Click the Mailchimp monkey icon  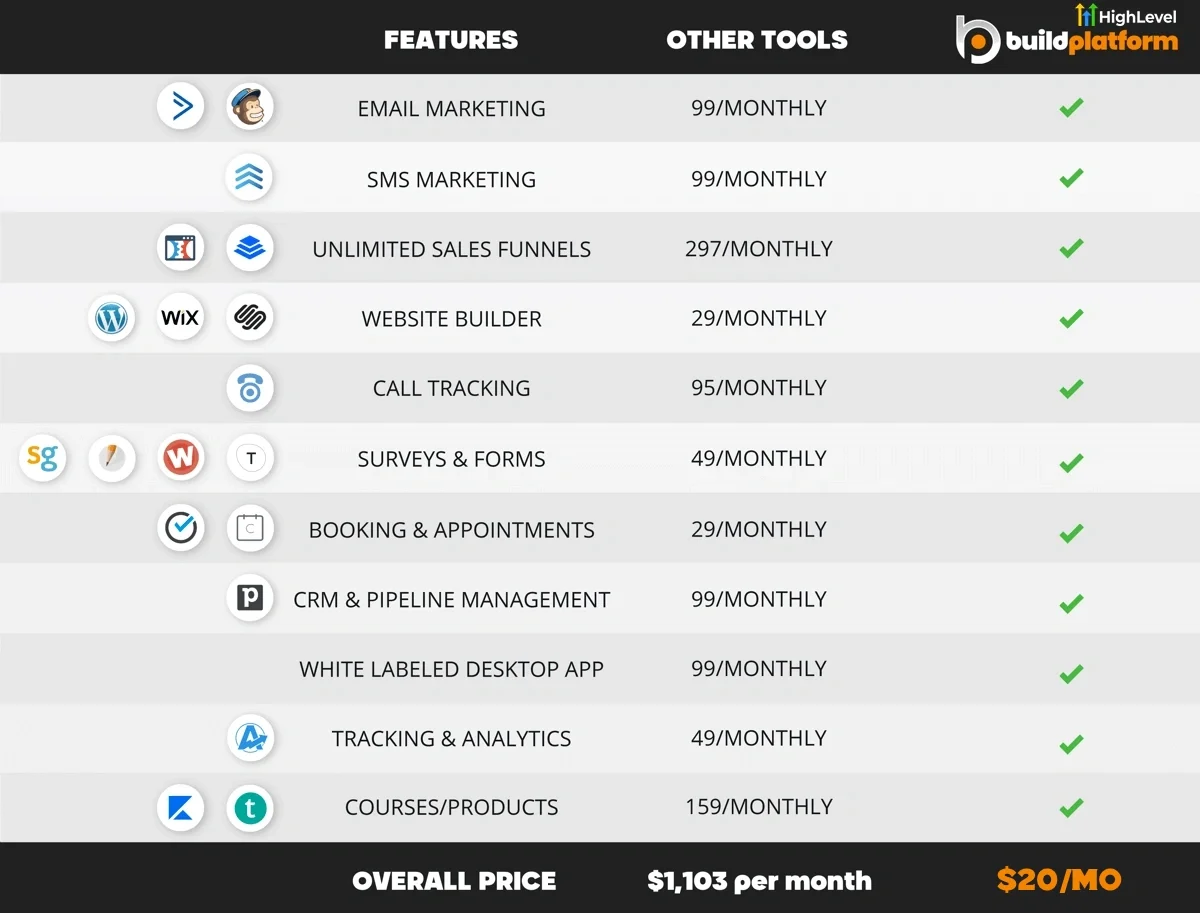pyautogui.click(x=249, y=106)
